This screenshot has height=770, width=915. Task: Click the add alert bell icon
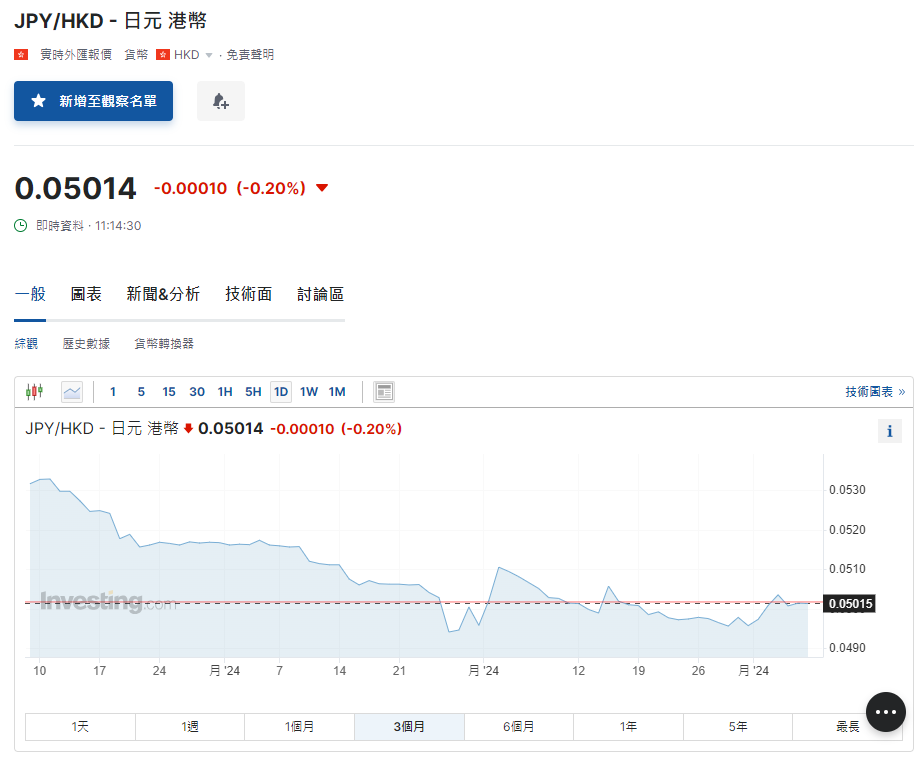(x=221, y=101)
